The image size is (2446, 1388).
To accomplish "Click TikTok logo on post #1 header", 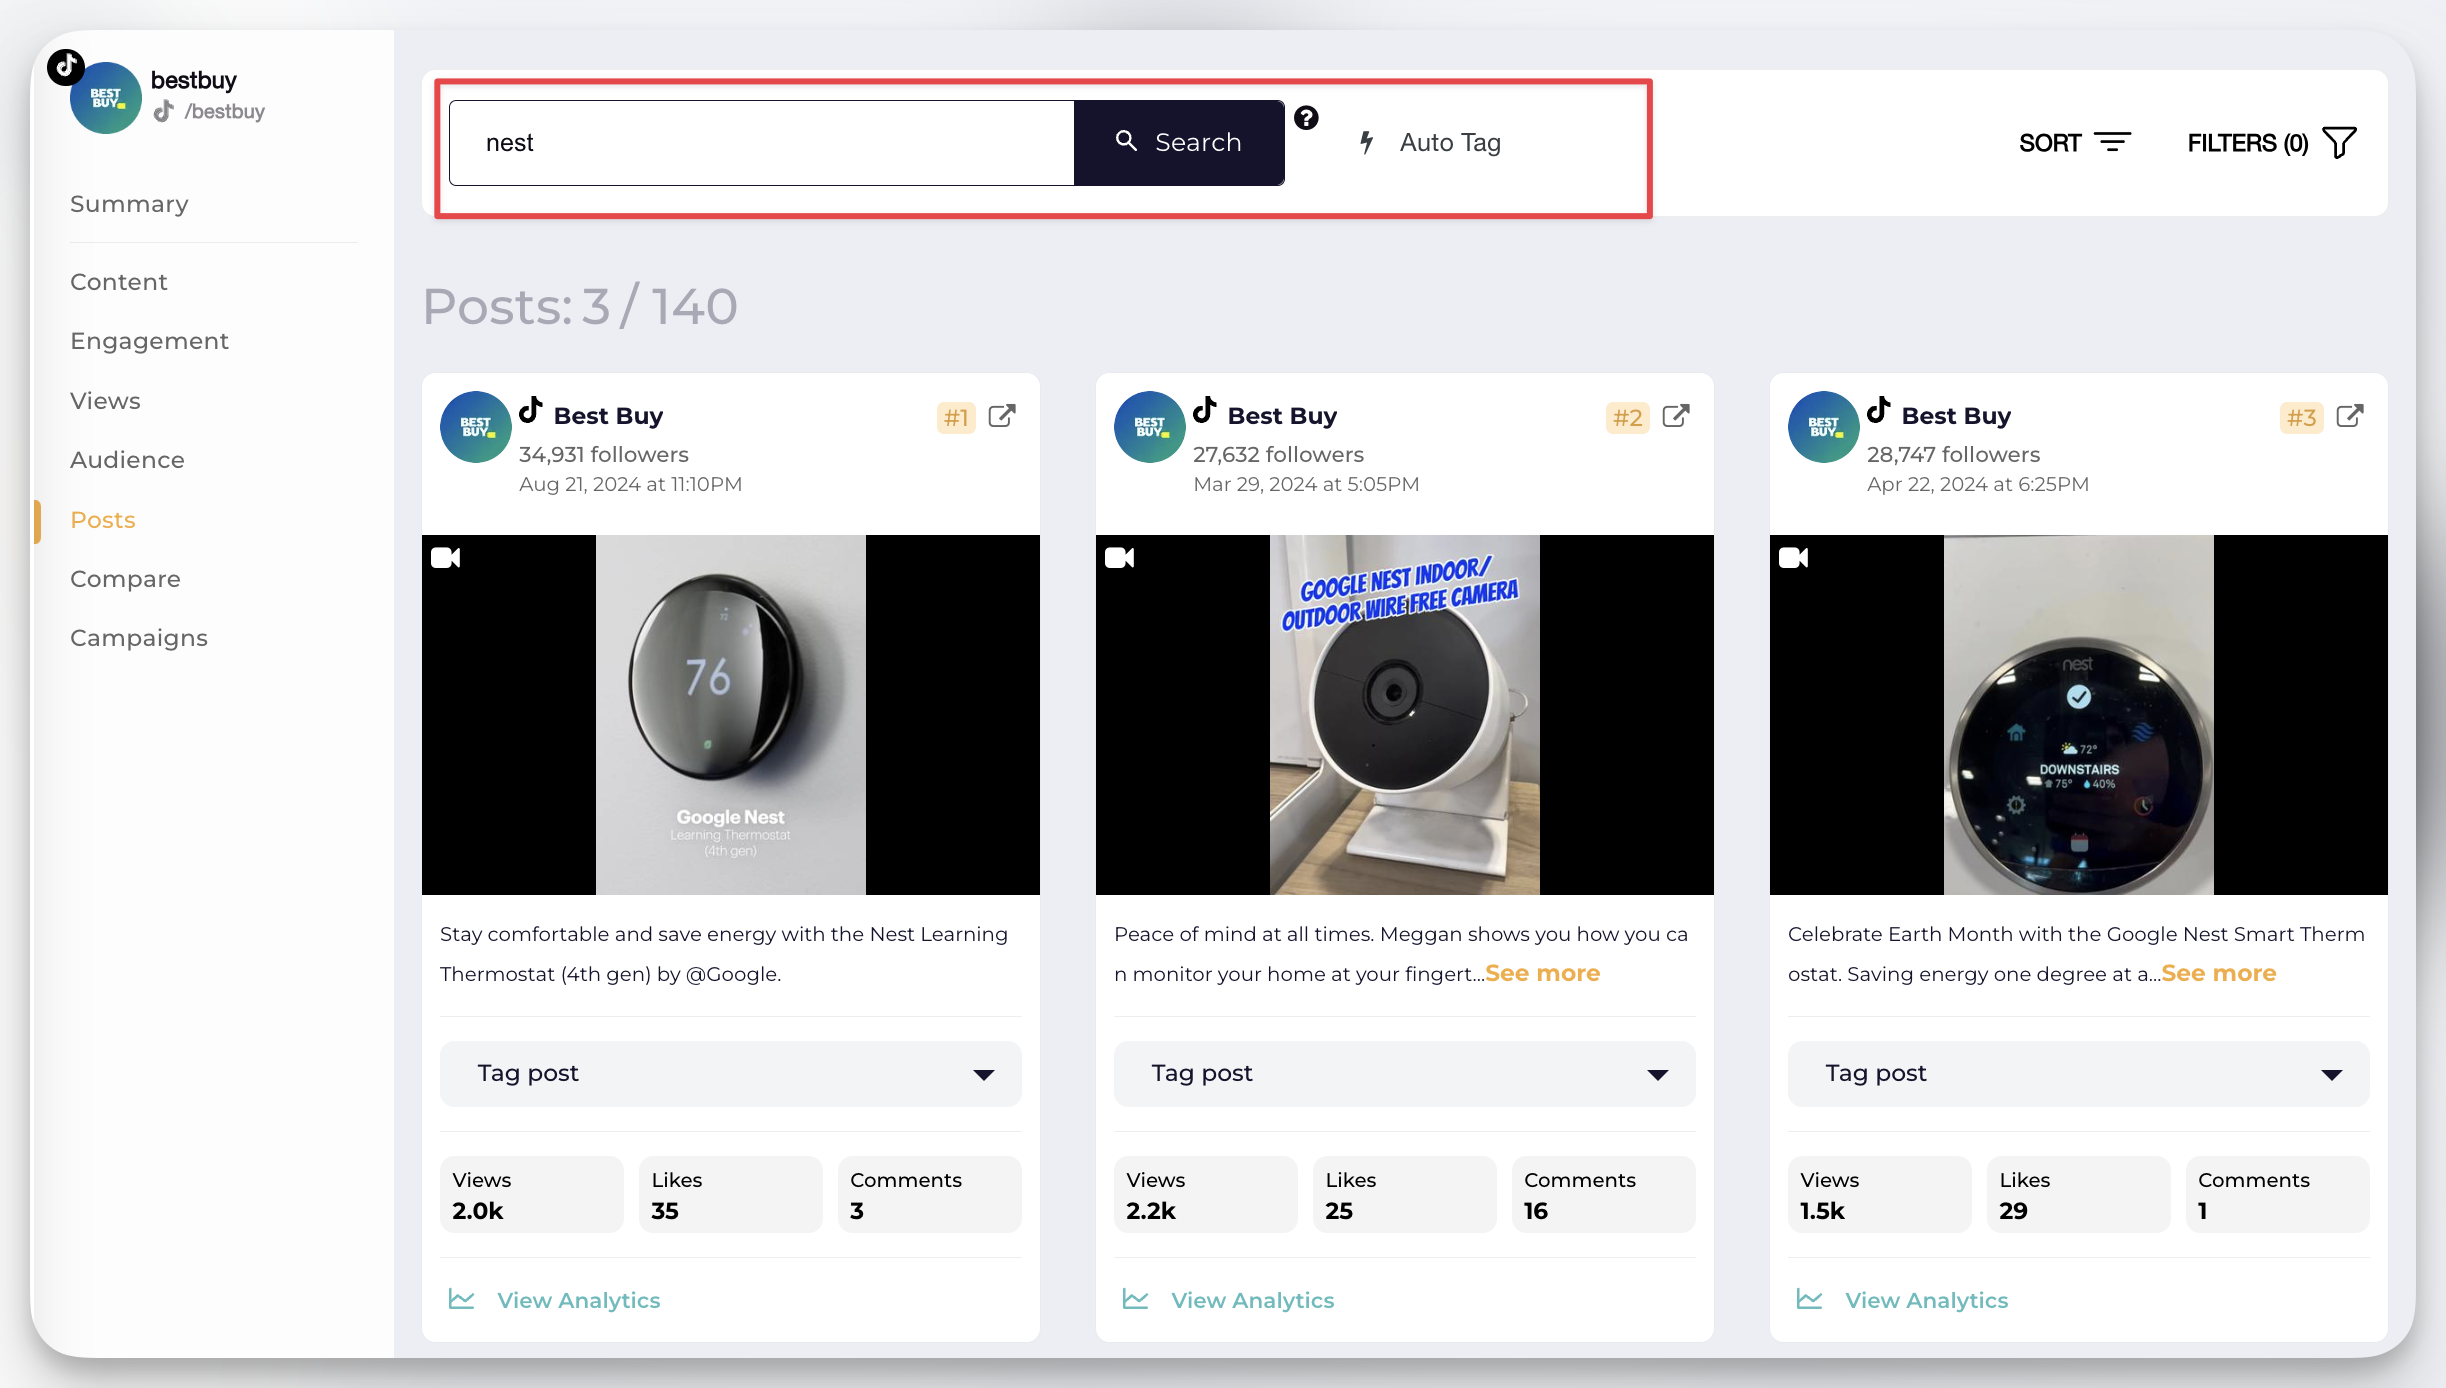I will tap(531, 410).
